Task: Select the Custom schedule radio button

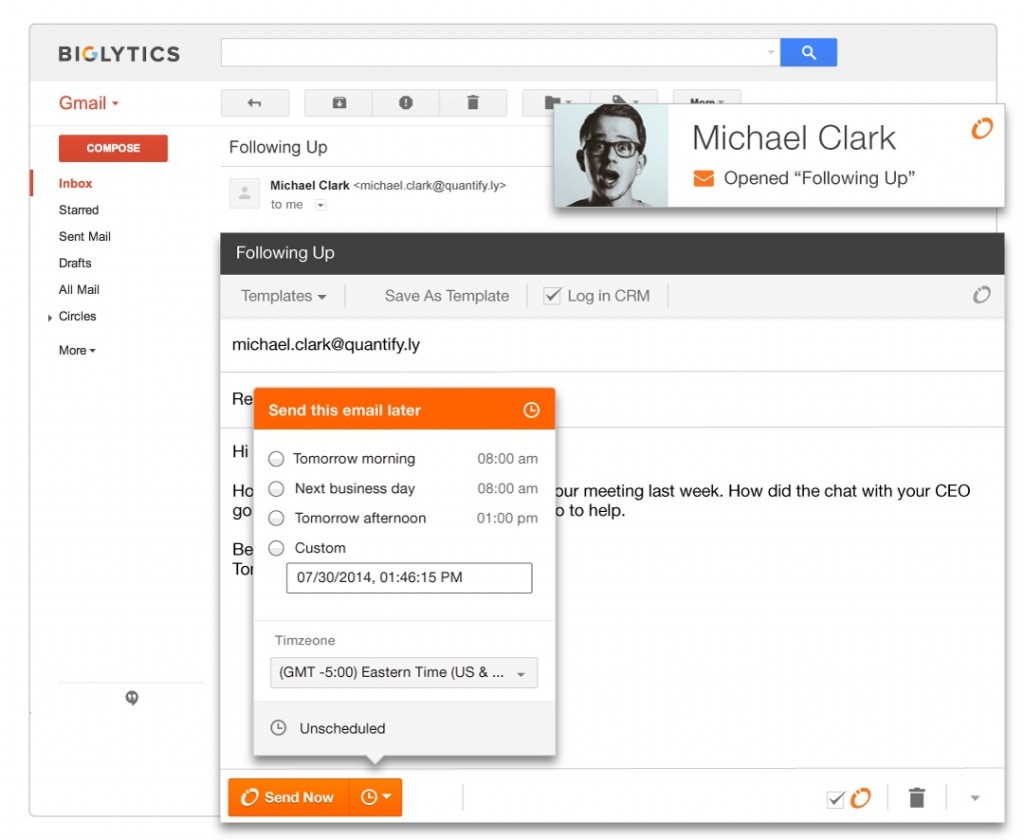Action: (277, 548)
